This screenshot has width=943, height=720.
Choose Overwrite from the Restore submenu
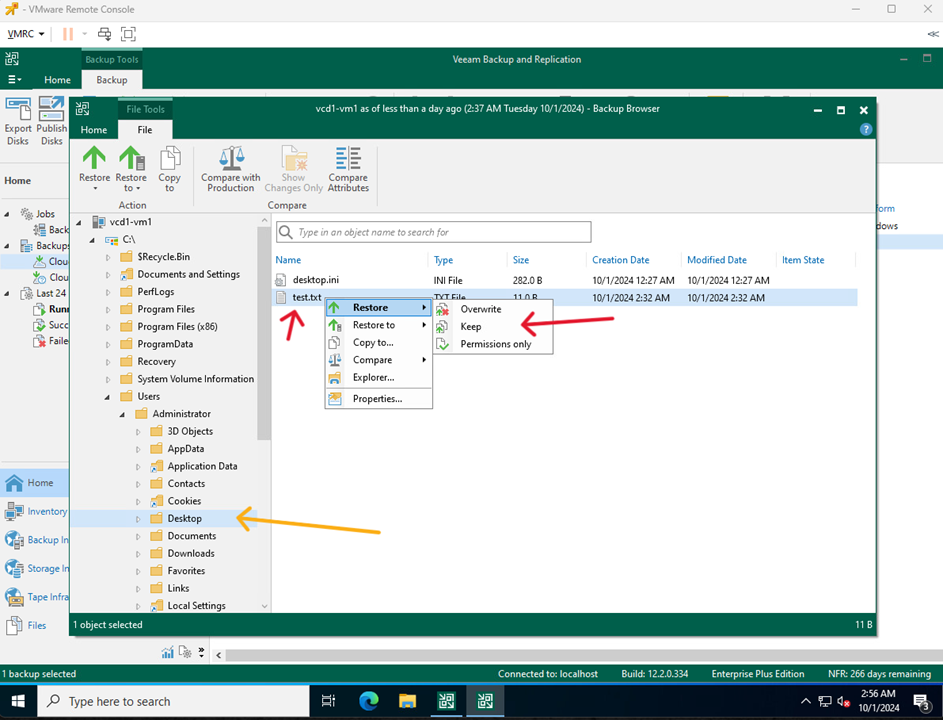coord(480,309)
